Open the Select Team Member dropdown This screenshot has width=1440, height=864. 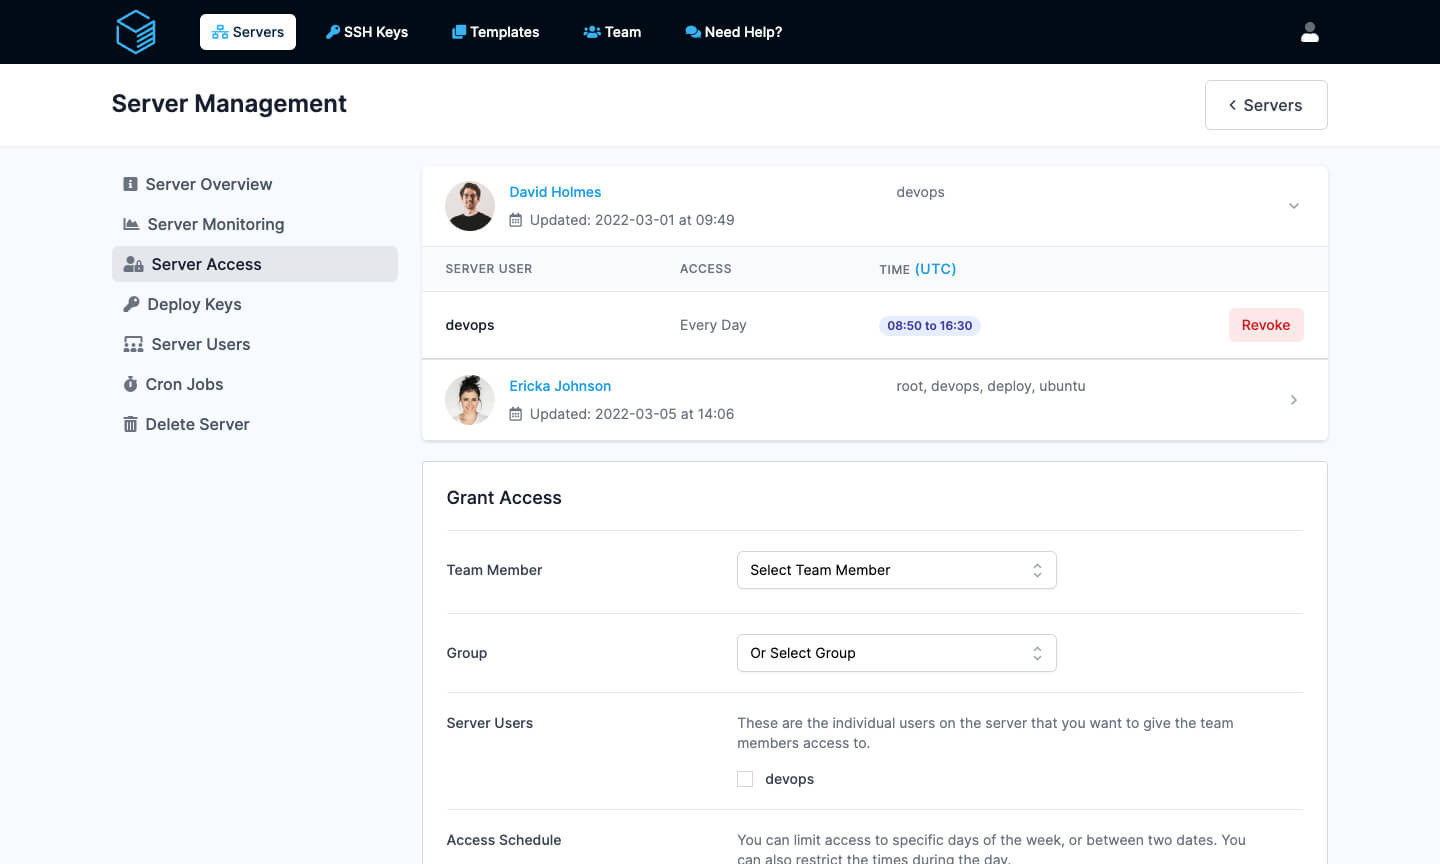897,570
